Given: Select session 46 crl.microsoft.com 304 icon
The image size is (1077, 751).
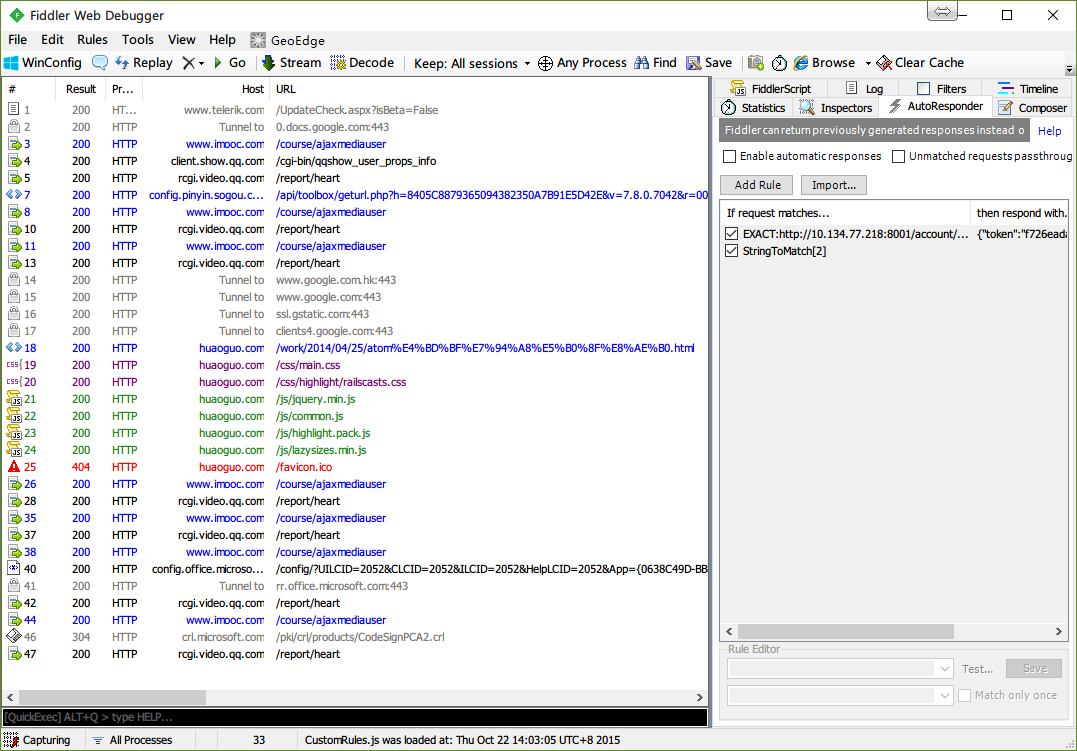Looking at the screenshot, I should click(14, 637).
